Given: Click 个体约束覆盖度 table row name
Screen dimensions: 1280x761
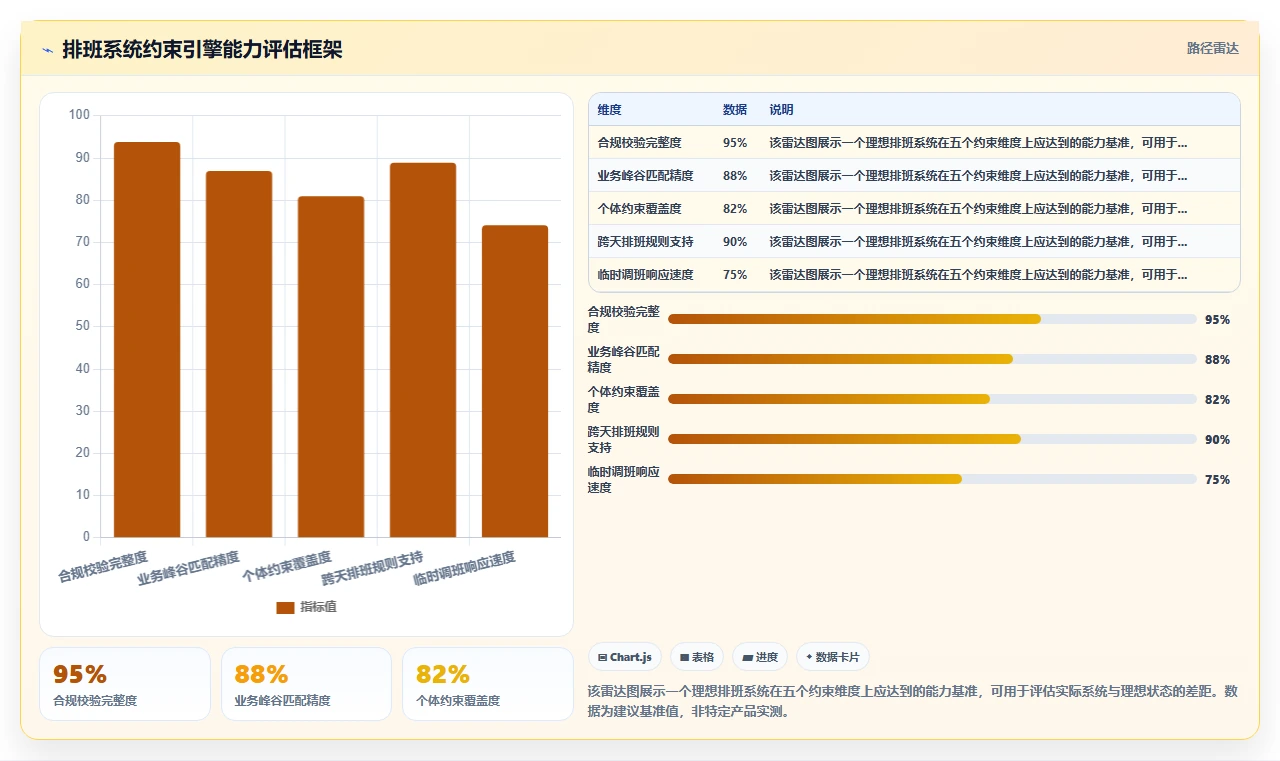Looking at the screenshot, I should coord(639,209).
